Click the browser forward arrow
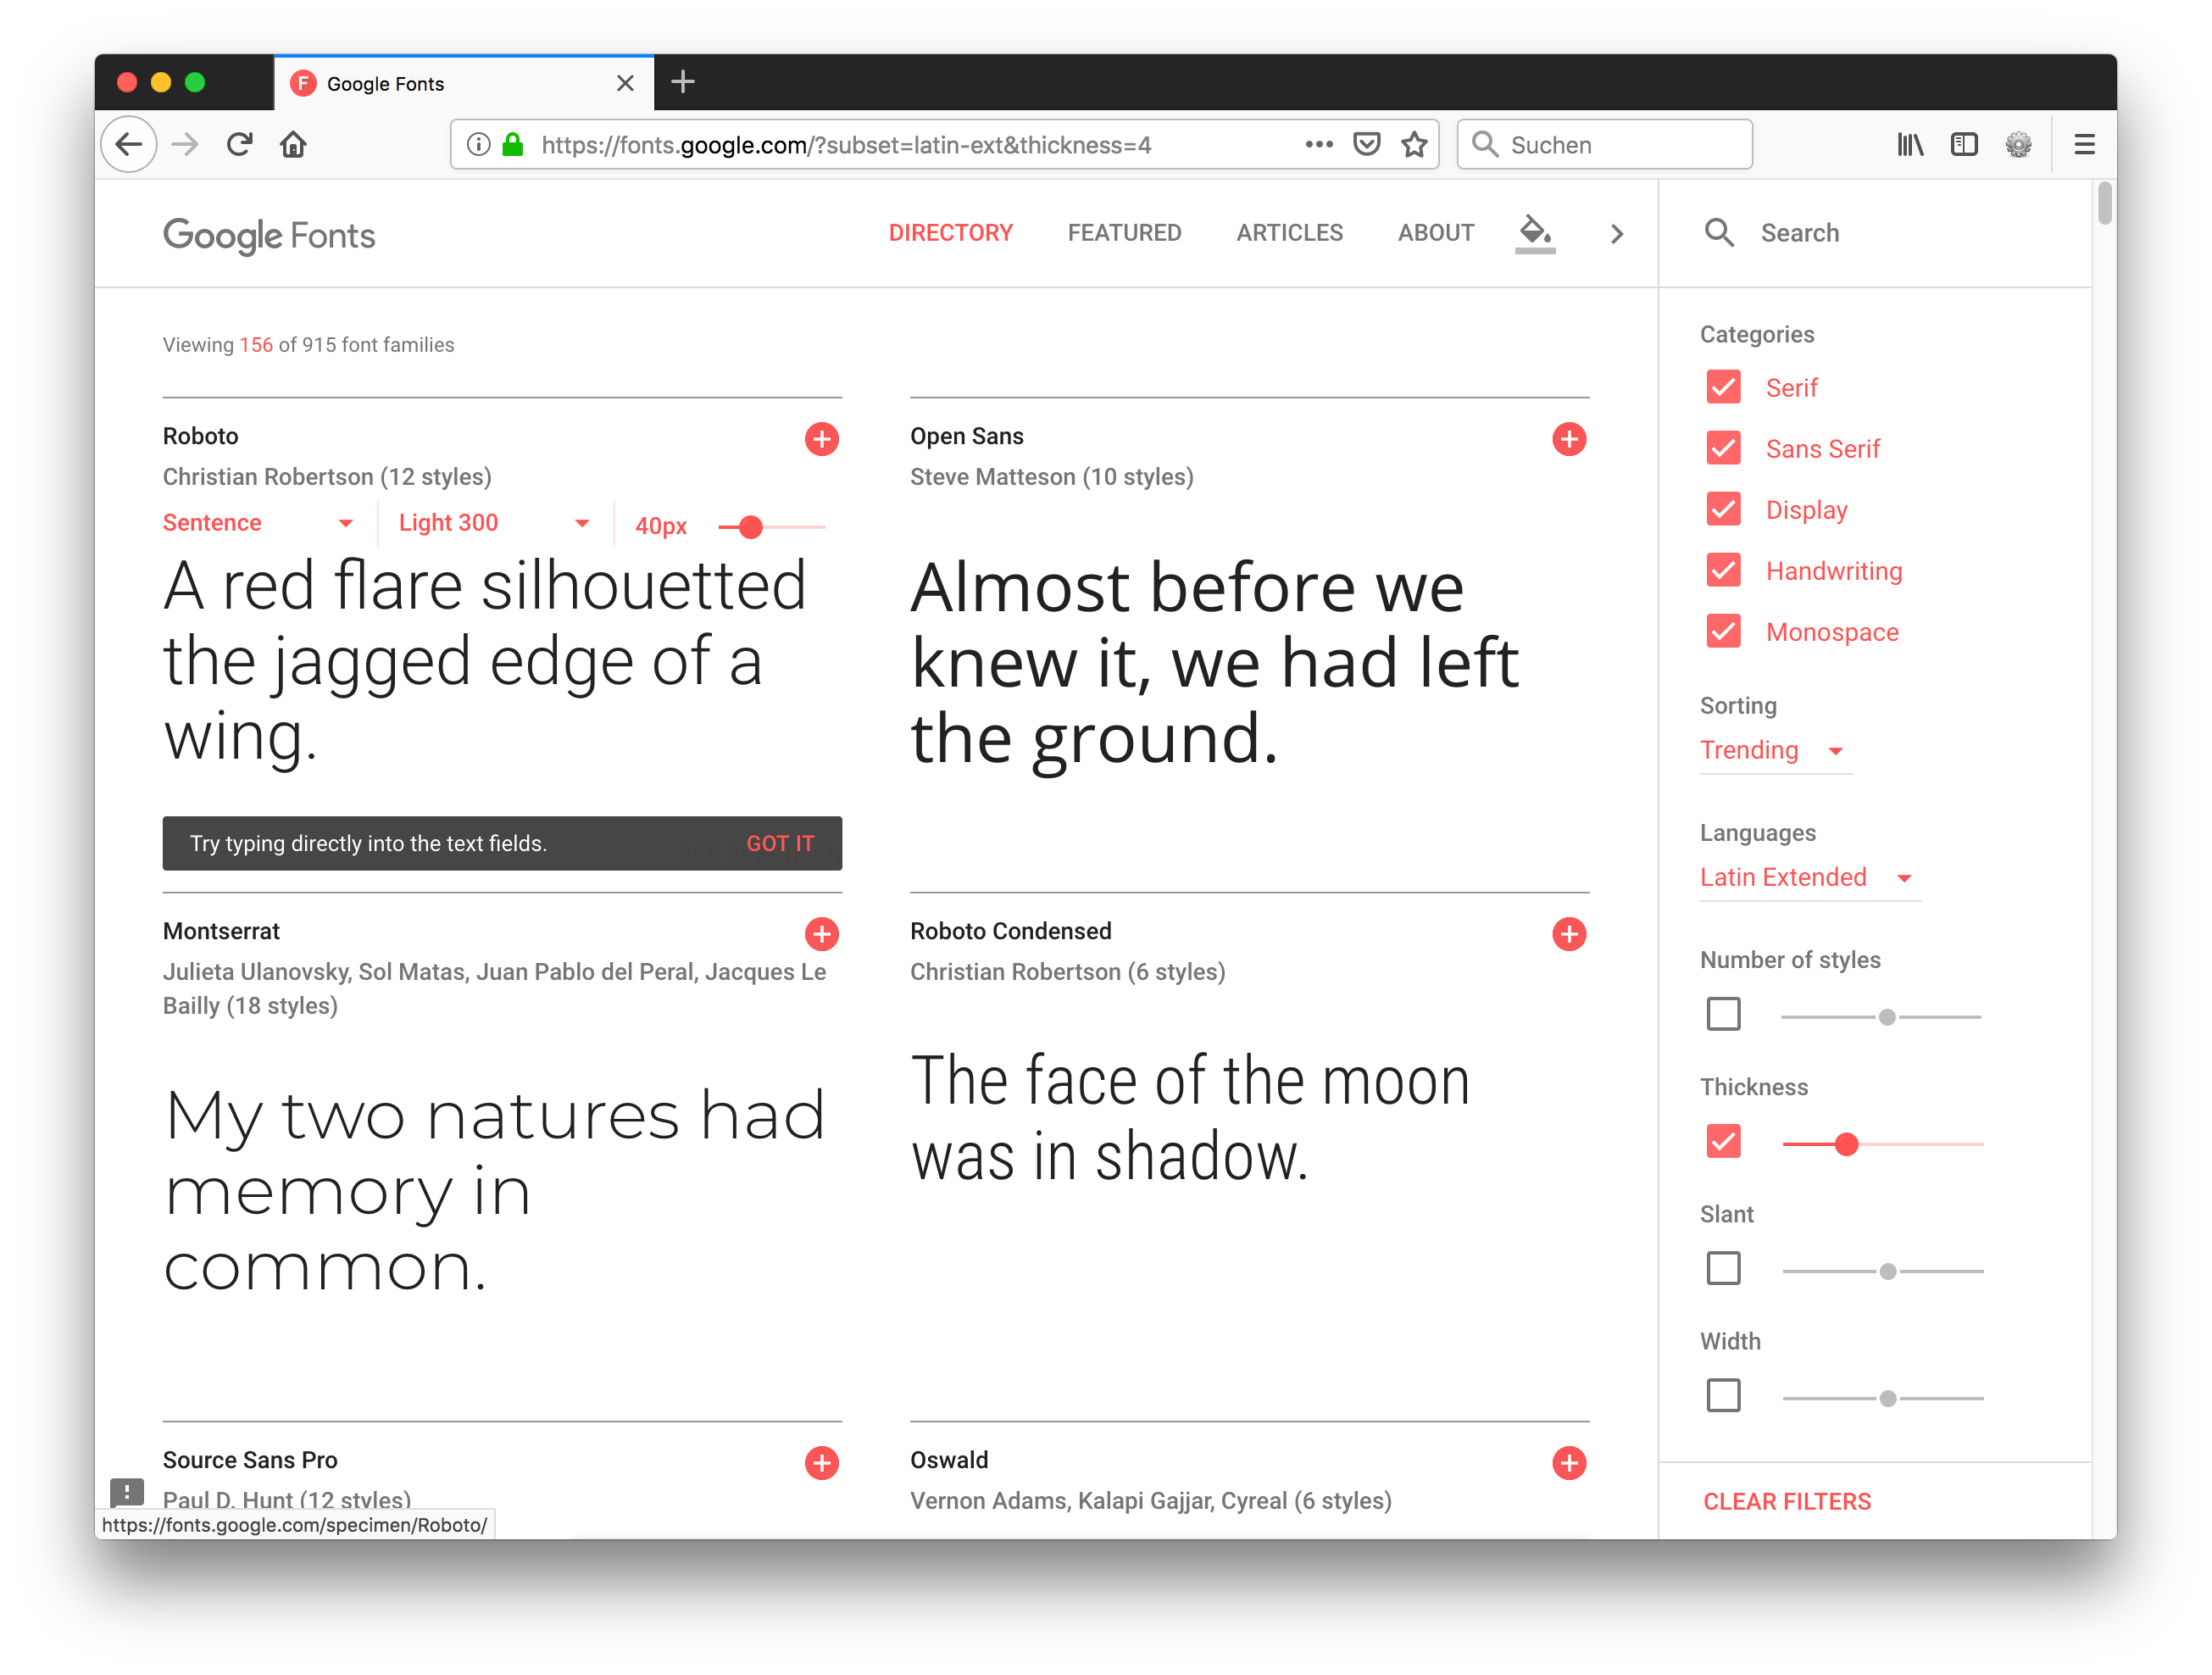The image size is (2212, 1675). tap(185, 145)
